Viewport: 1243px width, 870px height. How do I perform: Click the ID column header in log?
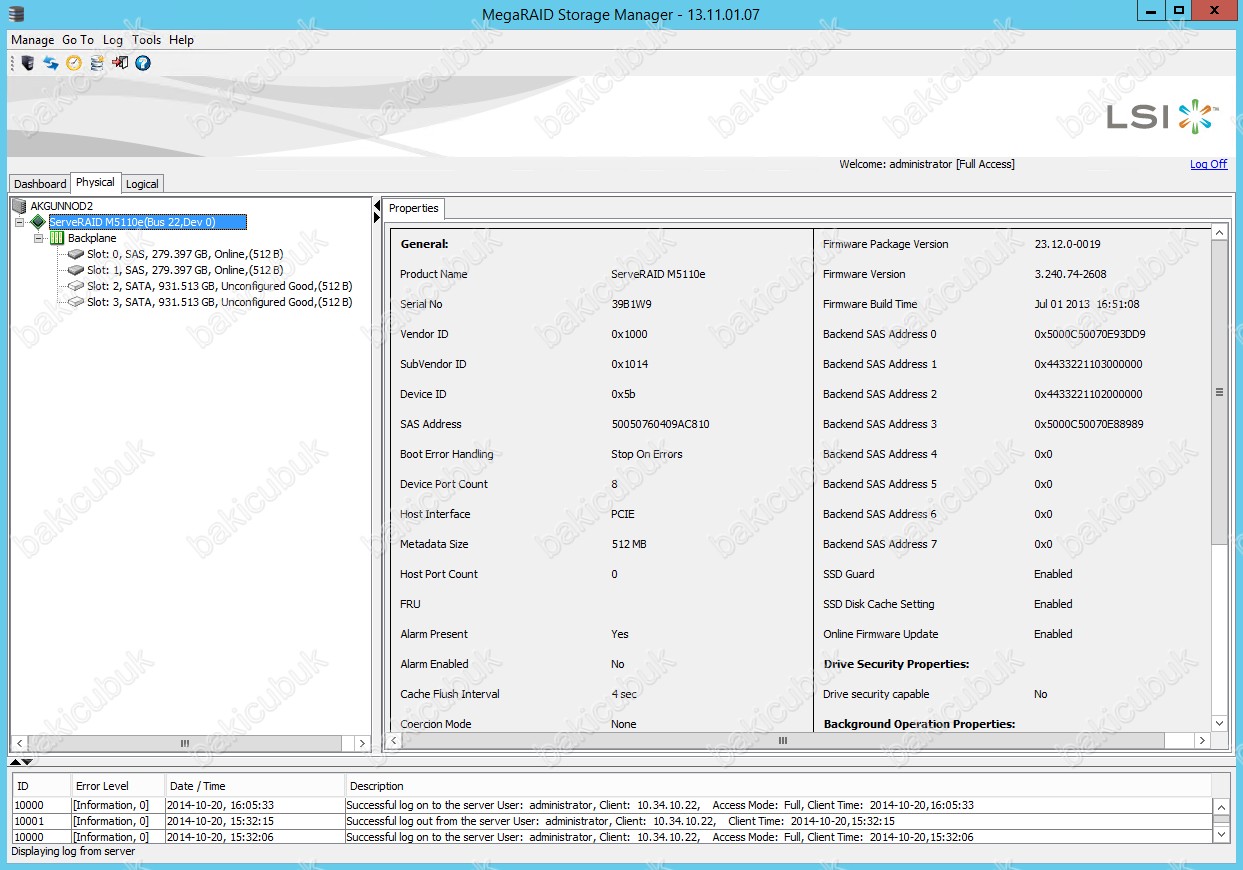pos(41,786)
